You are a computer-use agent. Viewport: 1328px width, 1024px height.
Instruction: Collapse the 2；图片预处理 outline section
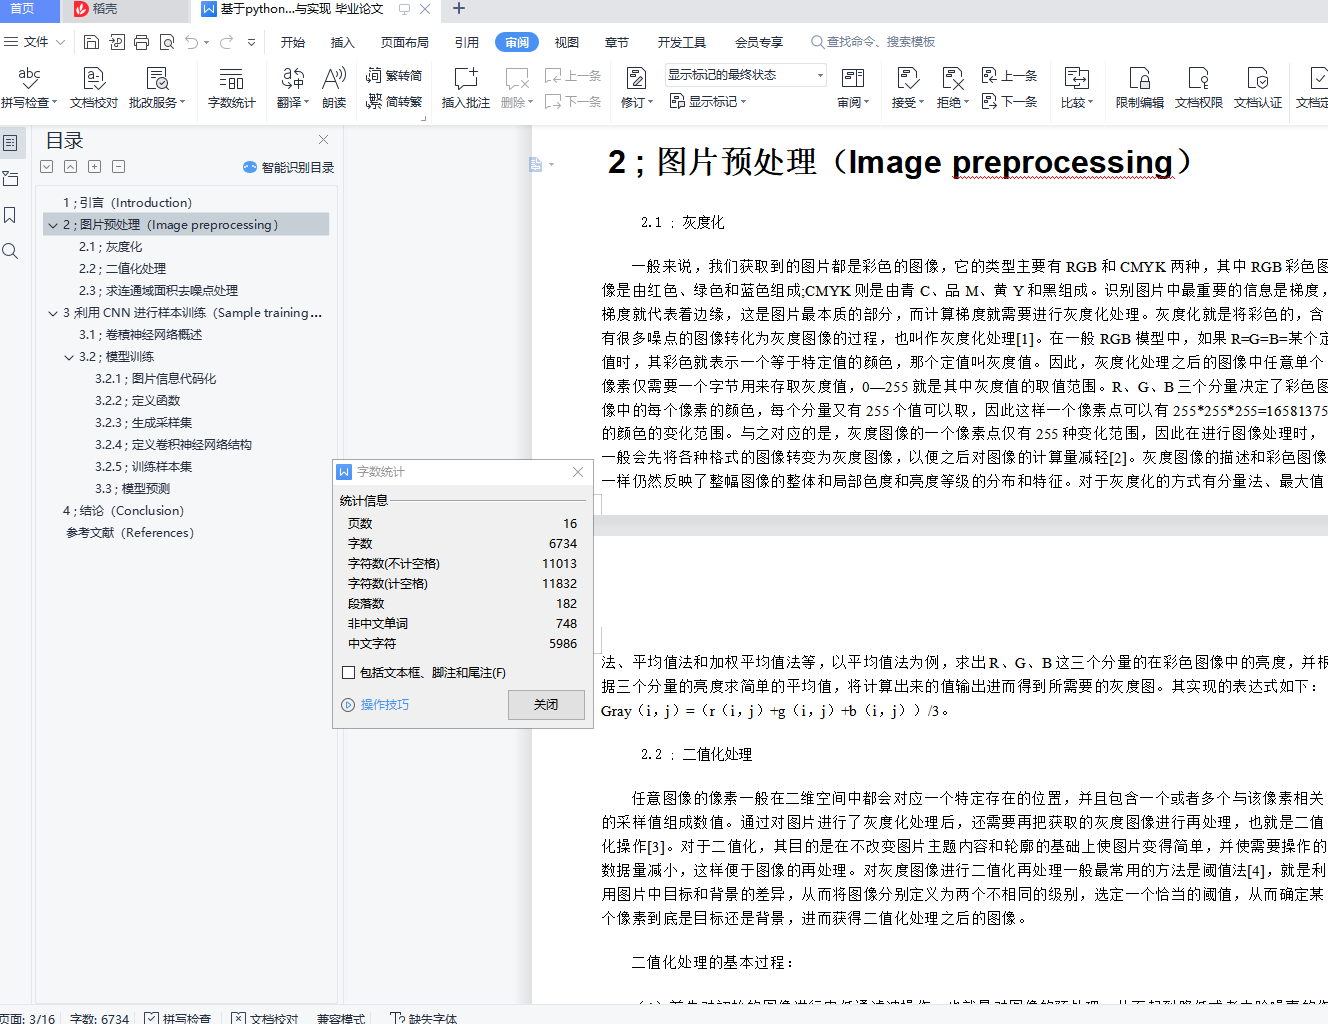[53, 225]
